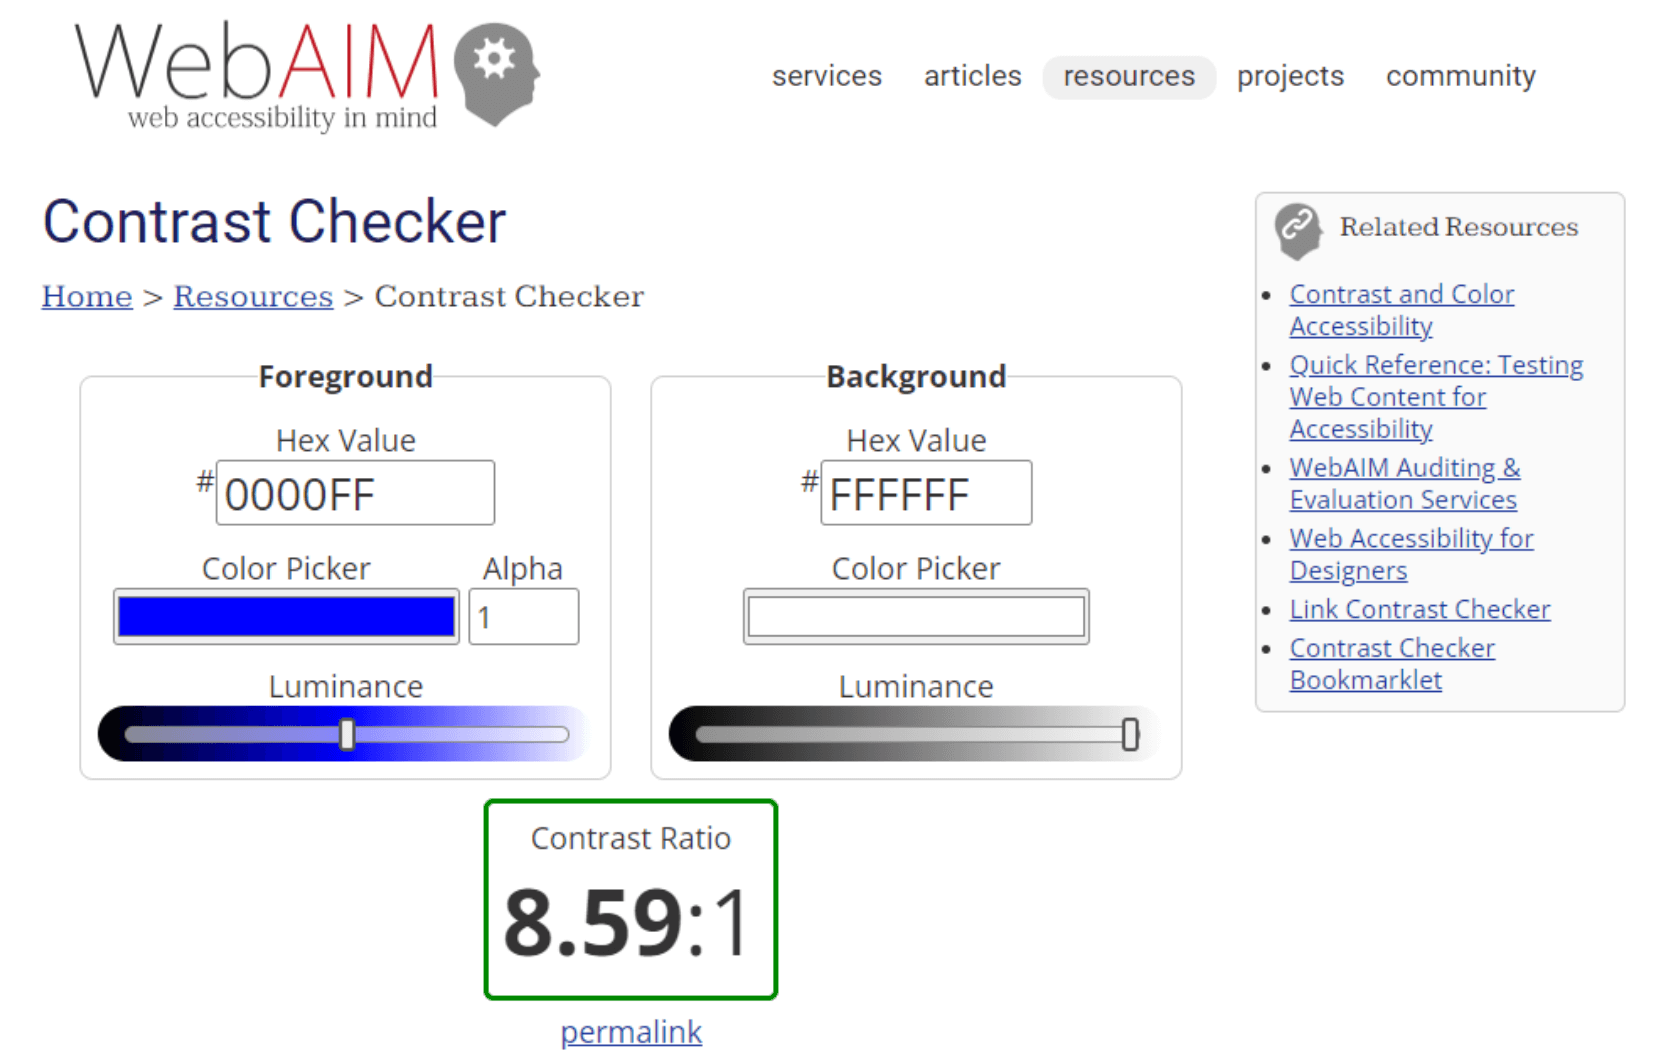Open the articles menu item

[972, 76]
